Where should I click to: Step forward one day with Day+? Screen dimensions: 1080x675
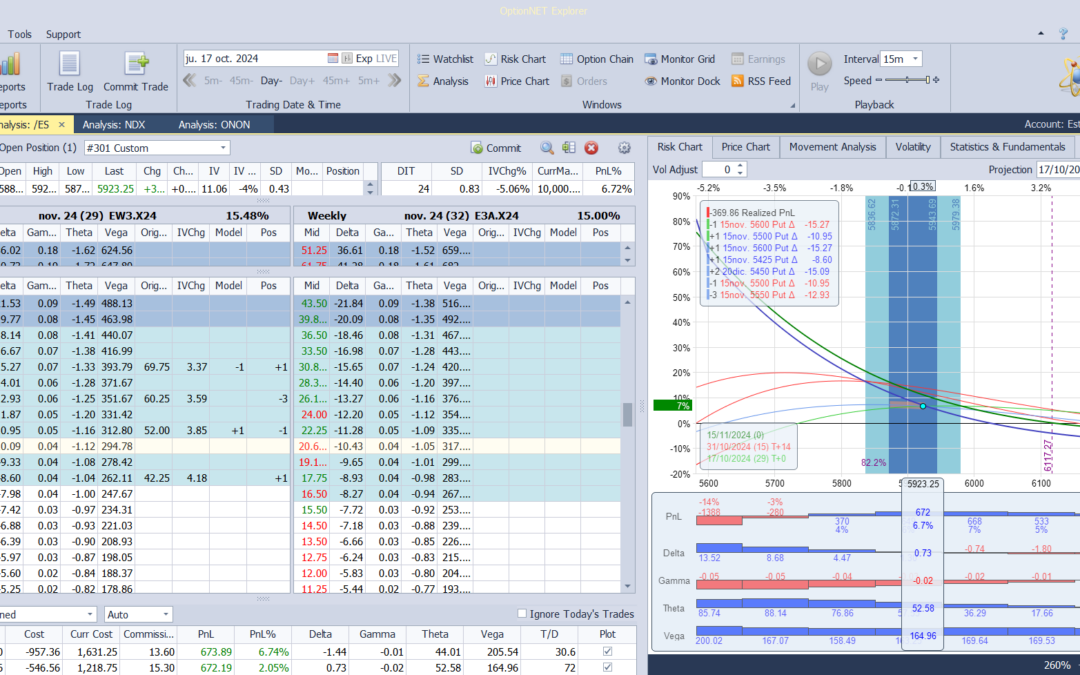[302, 81]
